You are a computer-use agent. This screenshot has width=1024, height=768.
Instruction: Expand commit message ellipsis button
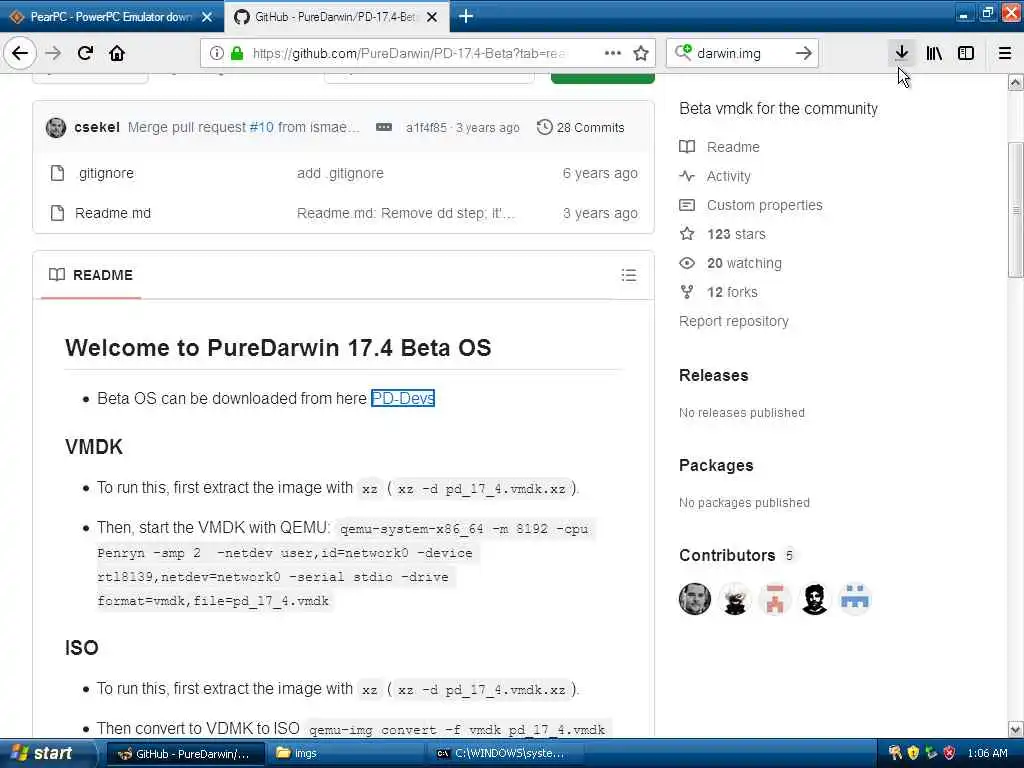(384, 127)
